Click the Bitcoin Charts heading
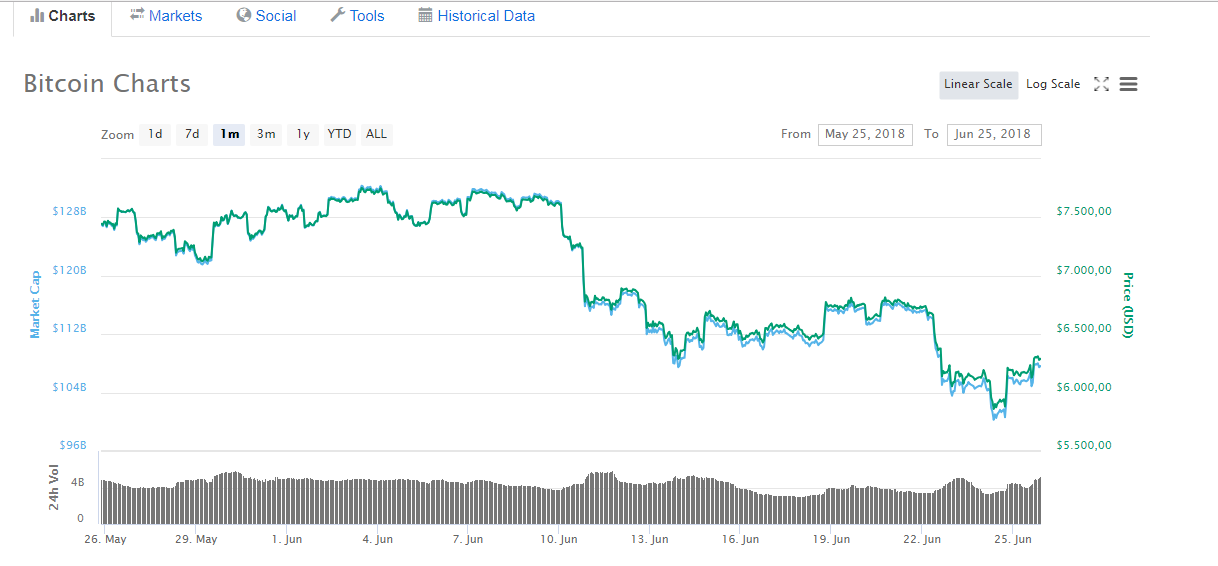The height and width of the screenshot is (566, 1218). click(x=107, y=83)
